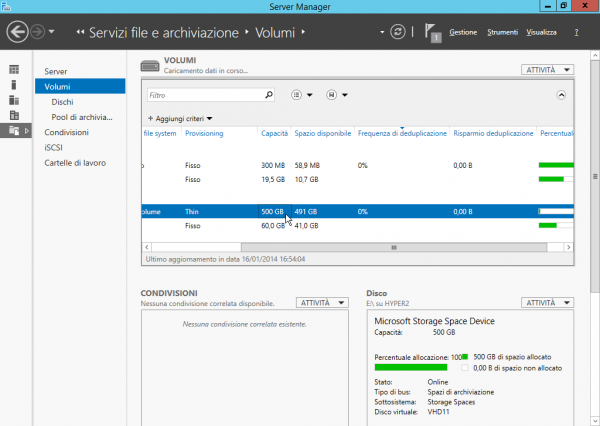Open the Visualizza menu
Viewport: 600px width, 426px height.
pyautogui.click(x=541, y=32)
